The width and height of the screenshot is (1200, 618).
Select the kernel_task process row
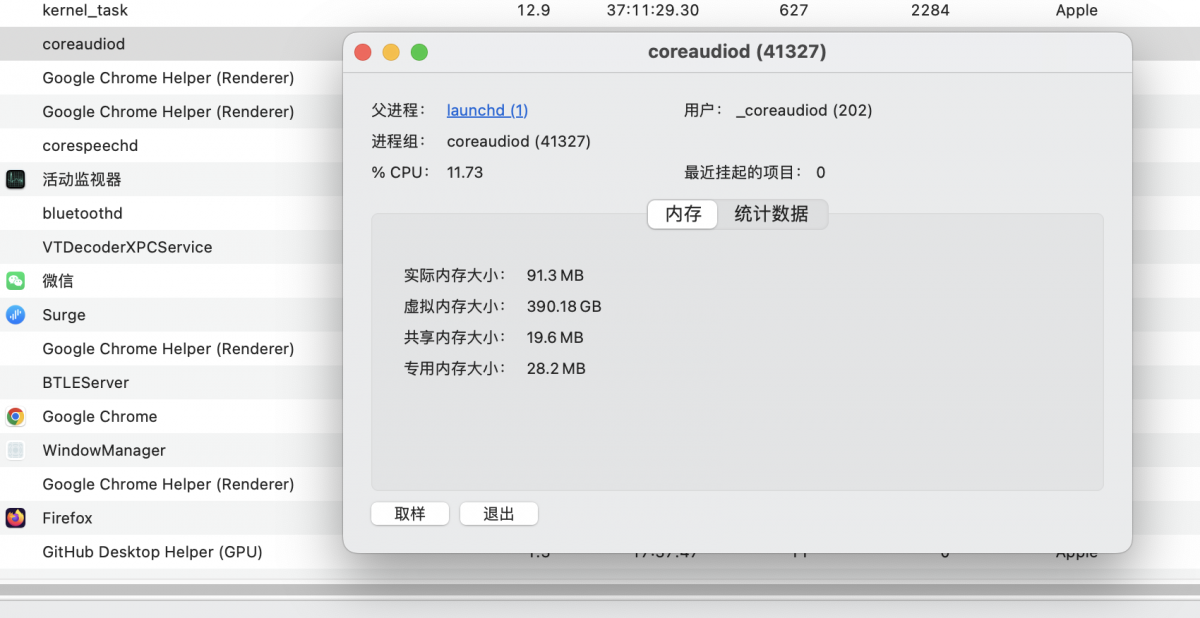[85, 11]
